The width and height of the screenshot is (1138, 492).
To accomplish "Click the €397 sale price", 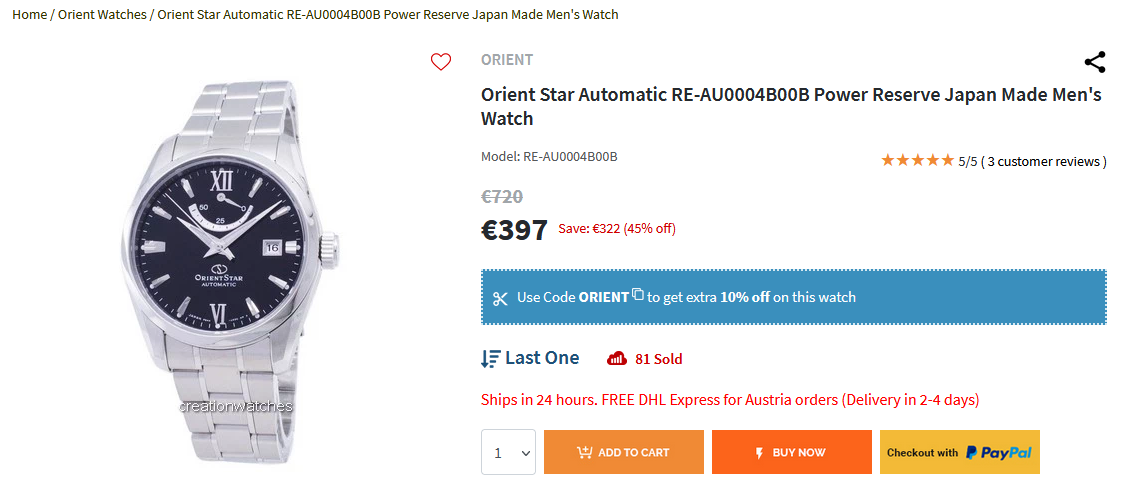I will (514, 229).
